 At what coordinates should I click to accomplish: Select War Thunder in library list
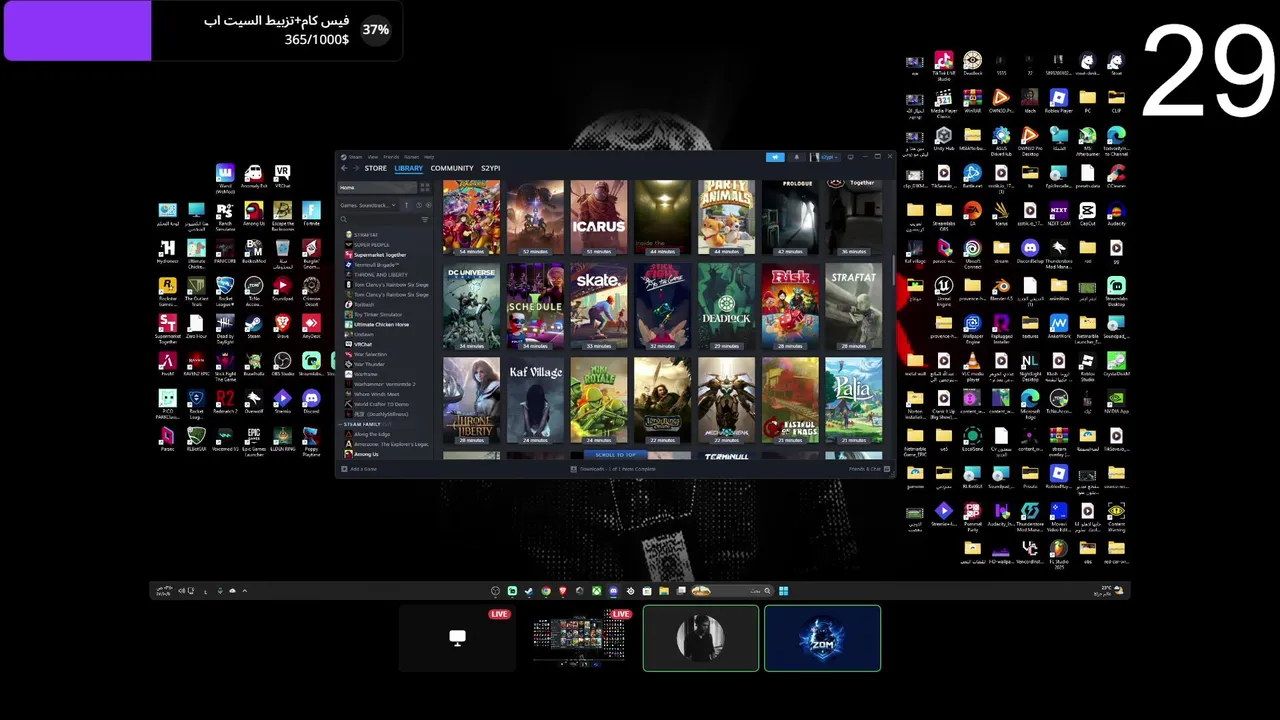pos(370,364)
